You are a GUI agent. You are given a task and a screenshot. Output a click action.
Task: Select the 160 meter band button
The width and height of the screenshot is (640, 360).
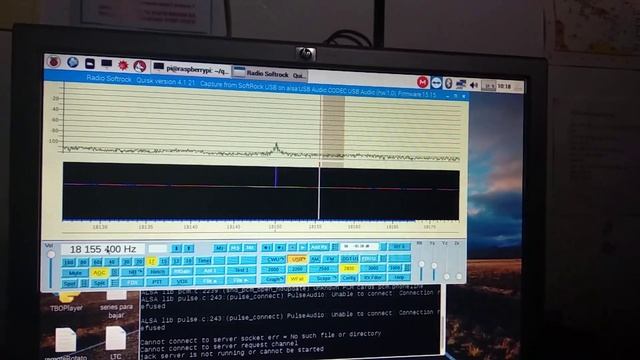pyautogui.click(x=69, y=262)
